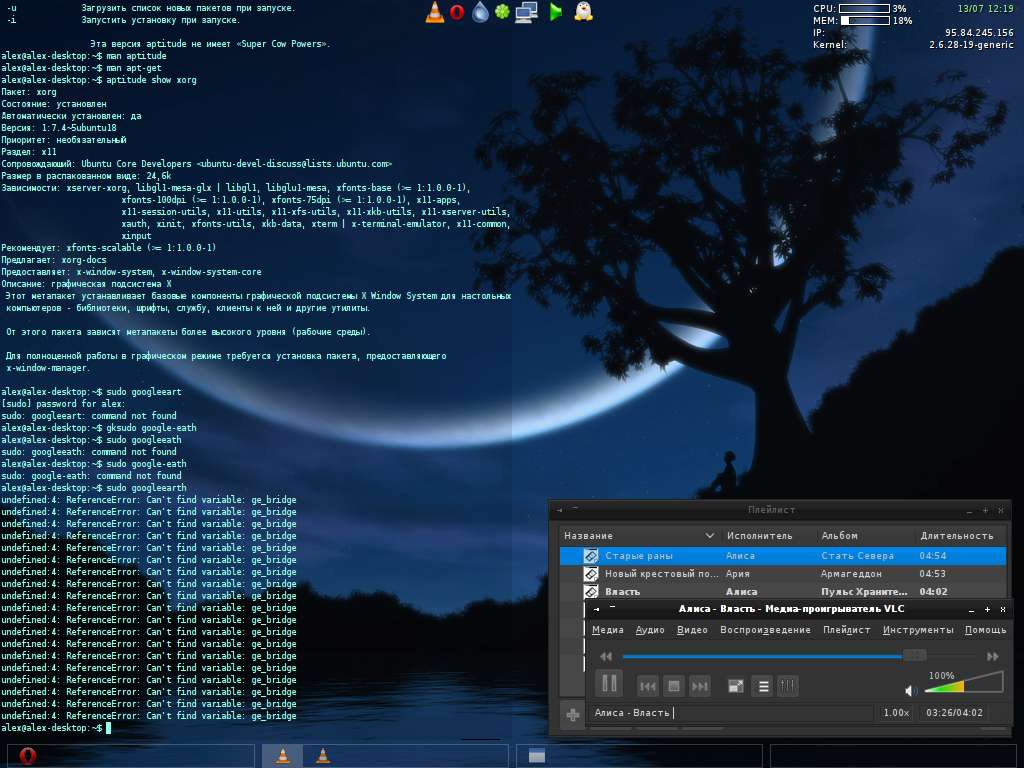This screenshot has height=768, width=1024.
Task: Open the Медиа menu in VLC
Action: pos(607,630)
